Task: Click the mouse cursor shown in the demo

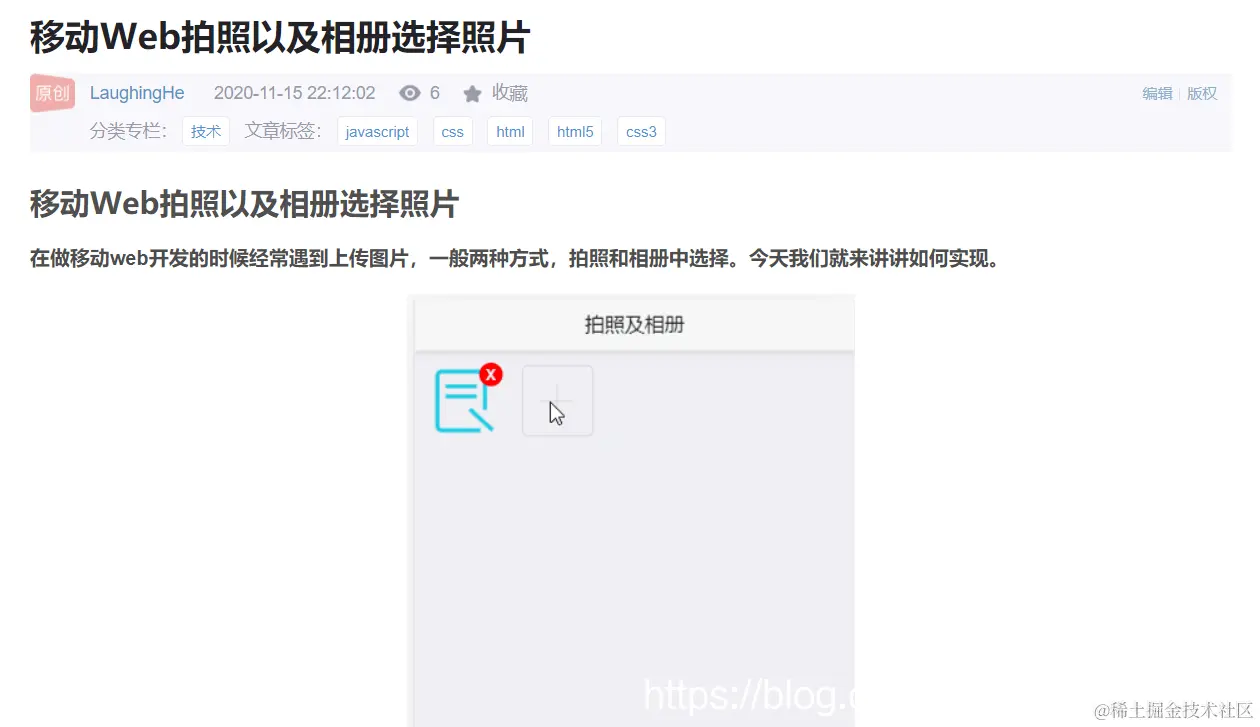Action: [556, 412]
